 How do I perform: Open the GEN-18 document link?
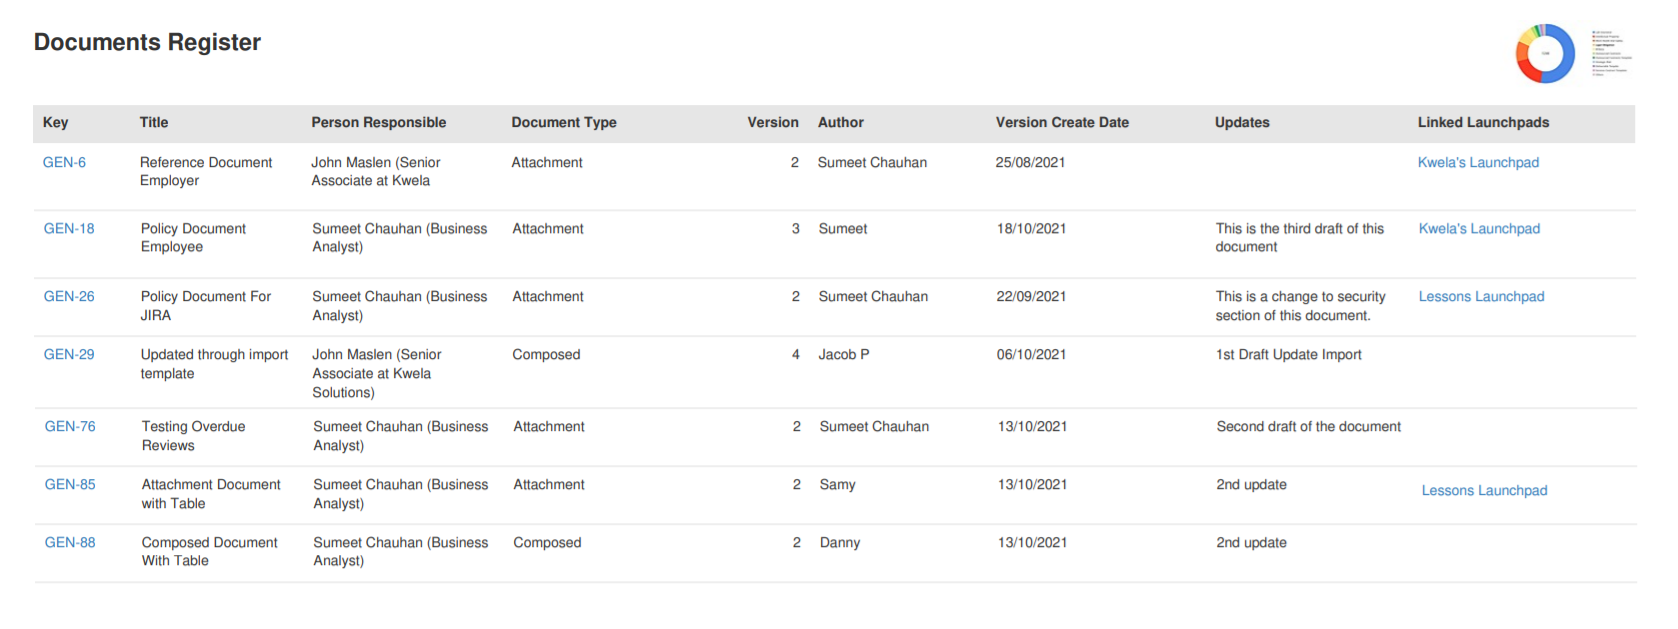[69, 228]
